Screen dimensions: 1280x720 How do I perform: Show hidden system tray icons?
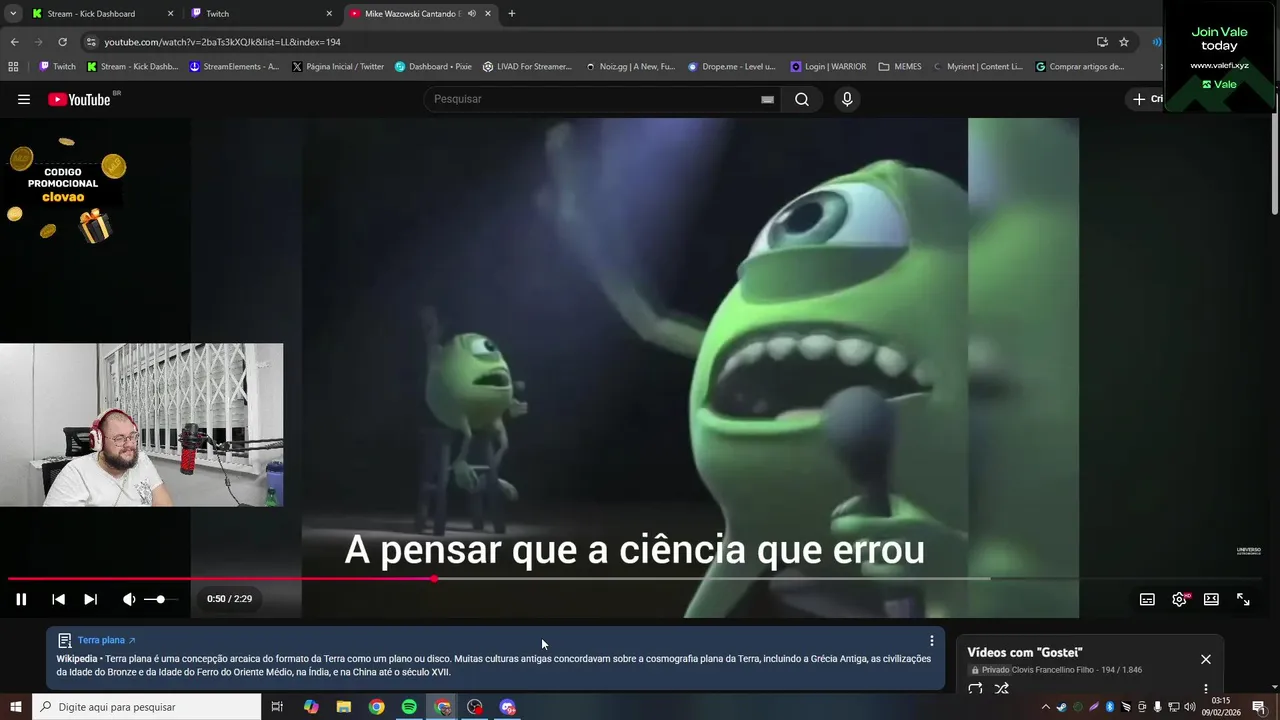1046,707
